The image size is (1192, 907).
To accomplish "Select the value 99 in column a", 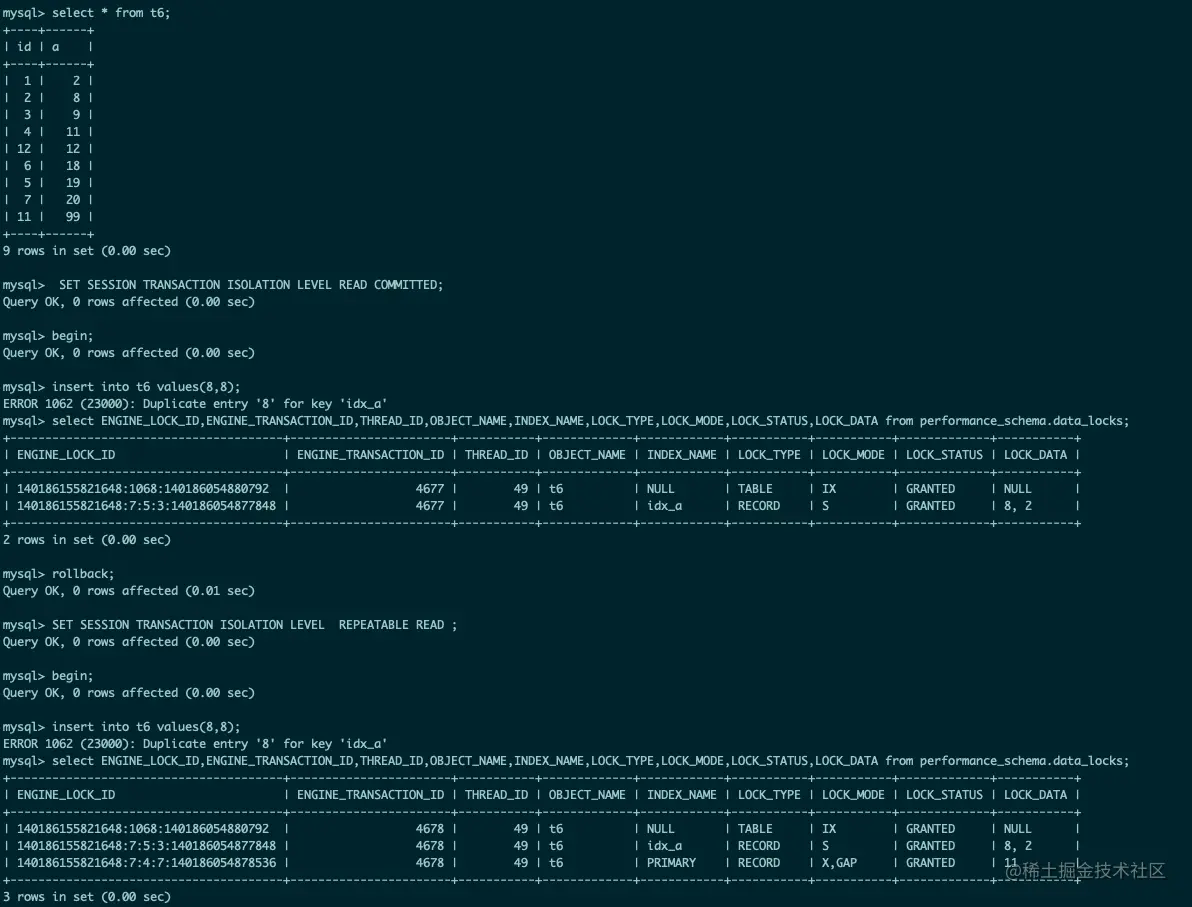I will click(x=73, y=217).
